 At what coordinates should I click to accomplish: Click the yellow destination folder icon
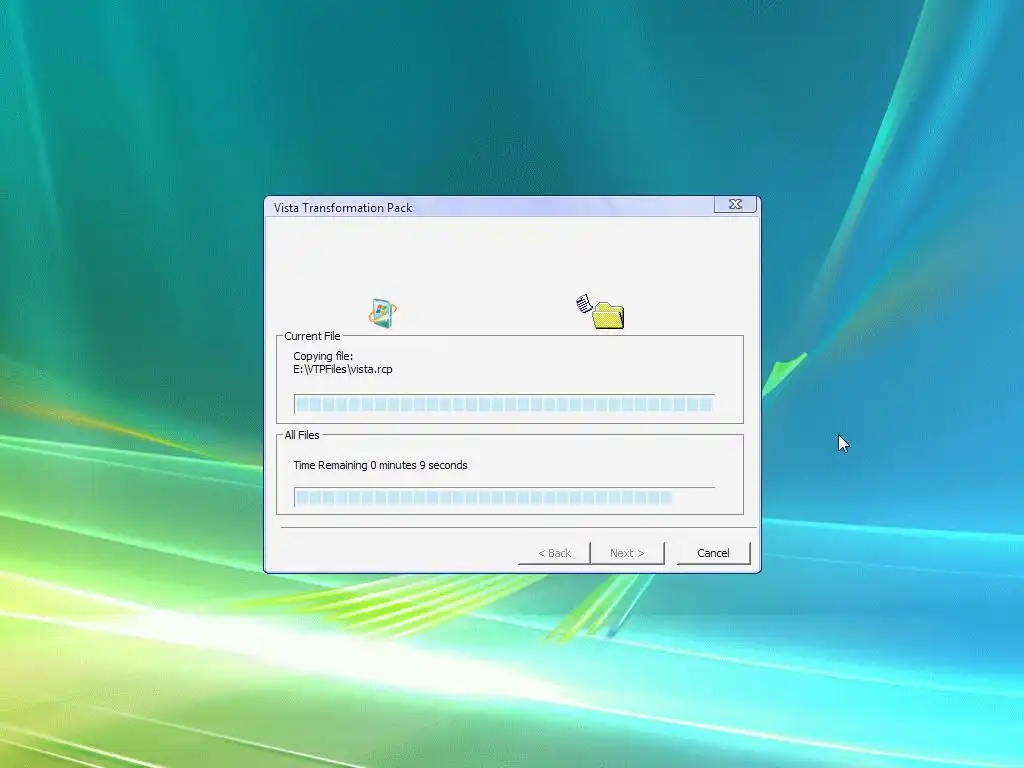click(x=609, y=315)
